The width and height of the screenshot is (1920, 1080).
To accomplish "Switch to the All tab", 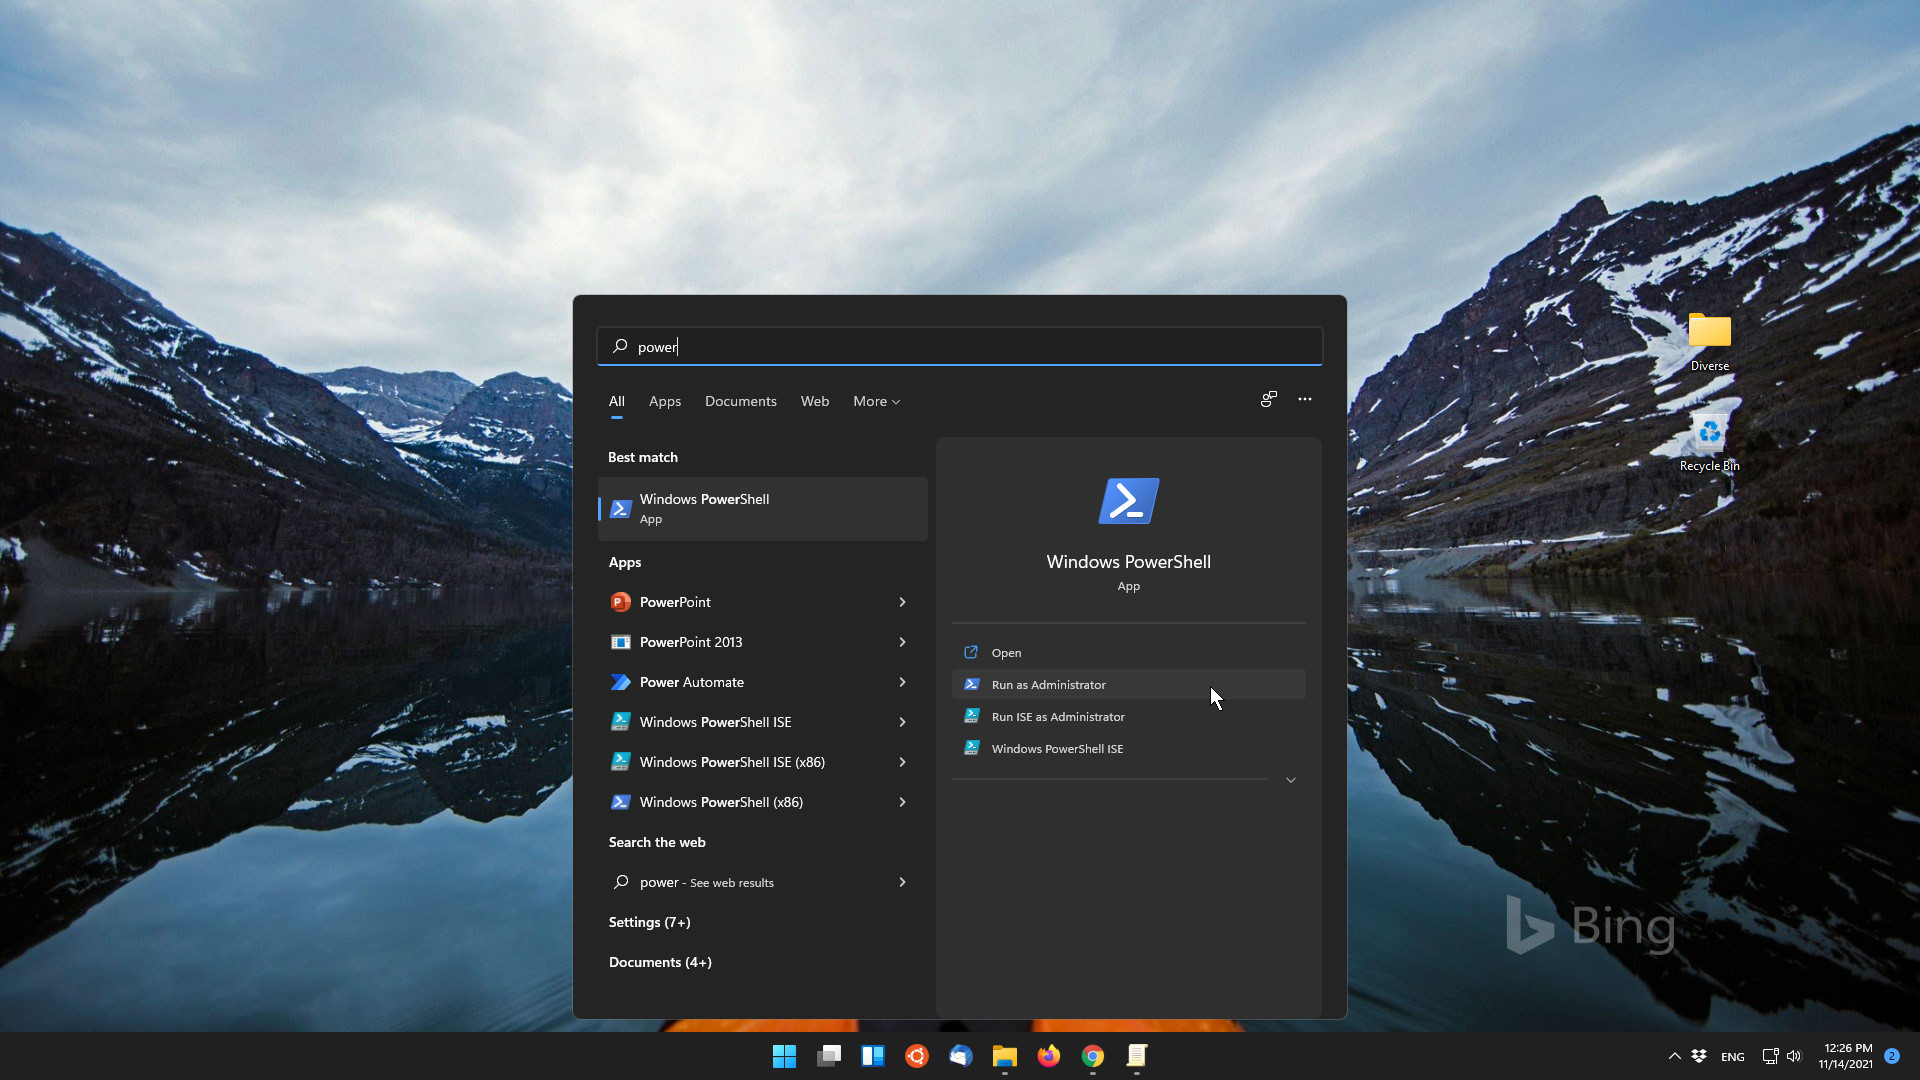I will click(x=617, y=401).
